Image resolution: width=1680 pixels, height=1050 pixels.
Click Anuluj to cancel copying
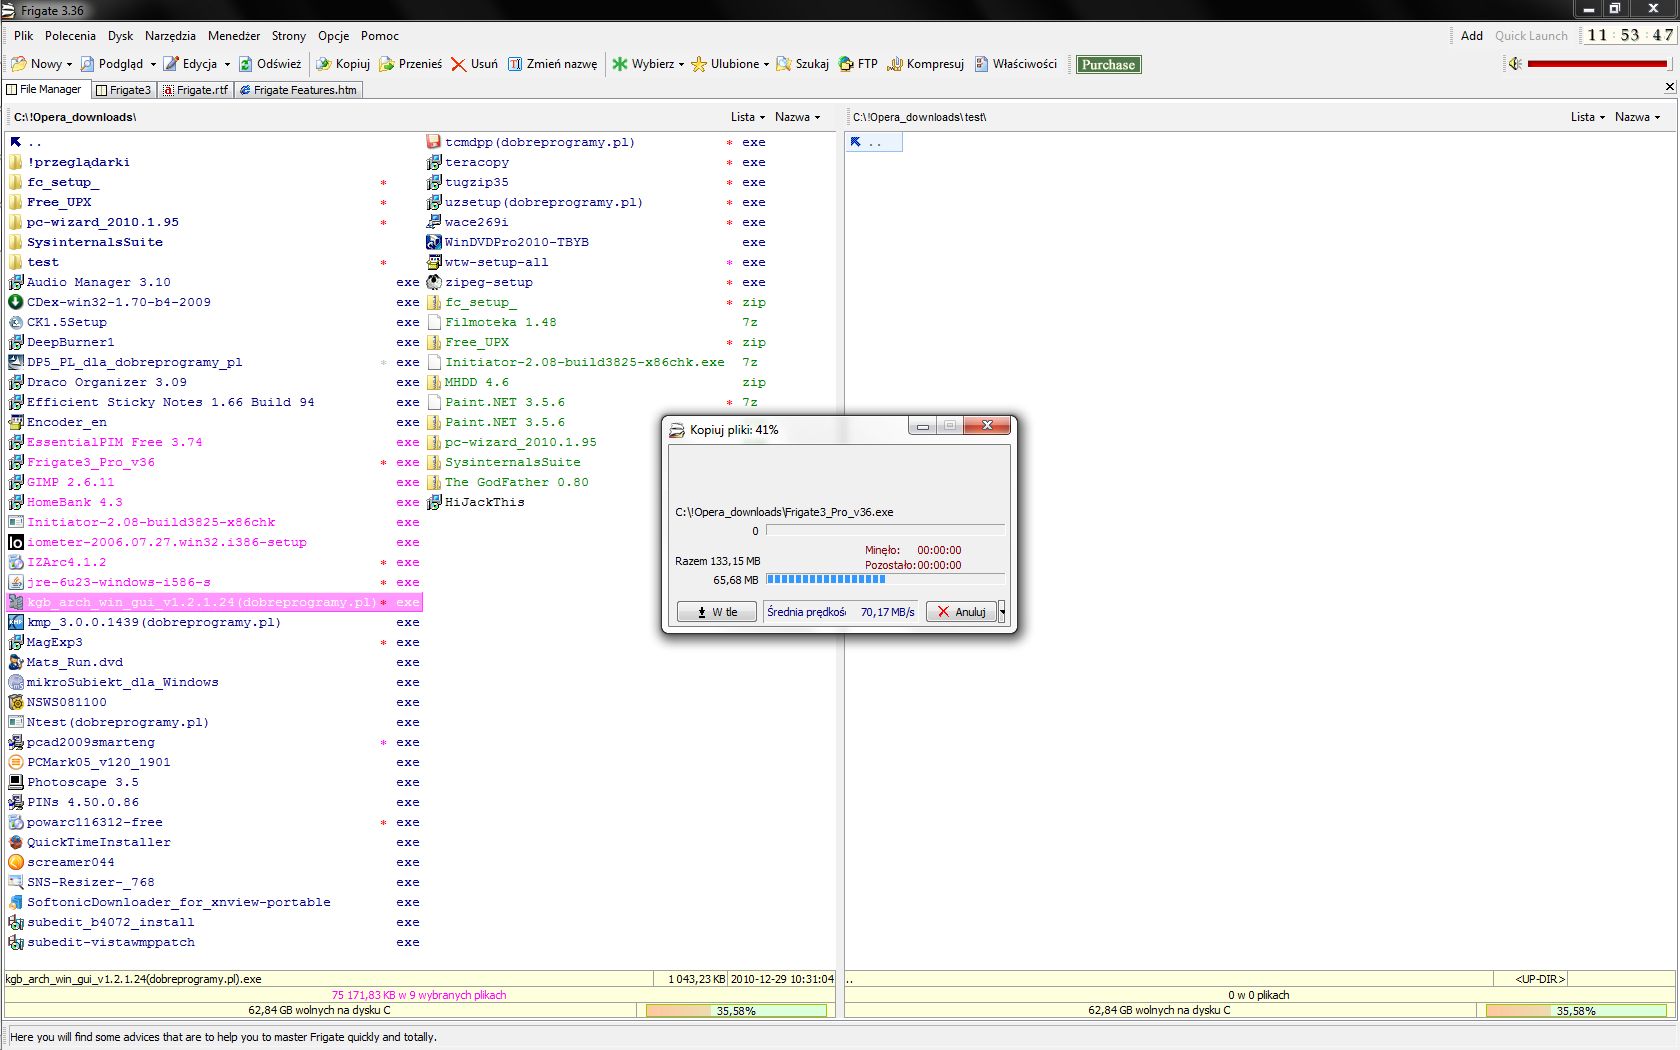click(x=961, y=612)
